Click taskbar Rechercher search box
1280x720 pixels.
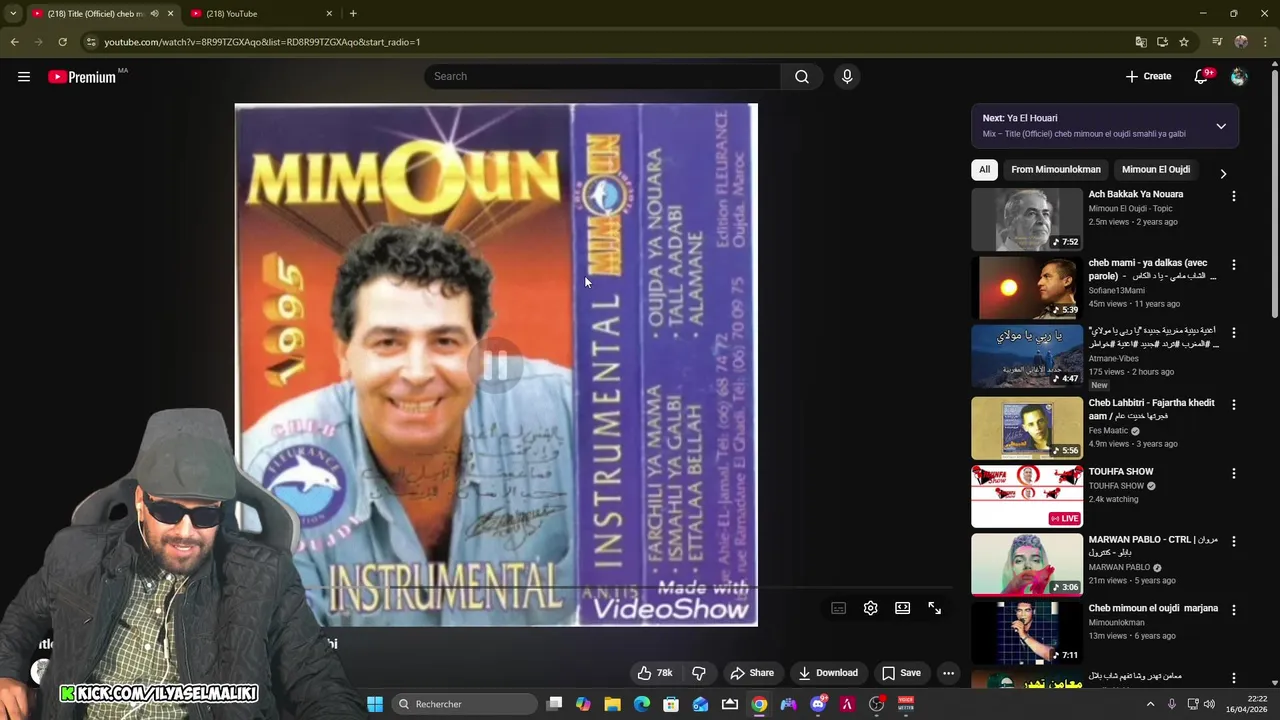pyautogui.click(x=464, y=704)
